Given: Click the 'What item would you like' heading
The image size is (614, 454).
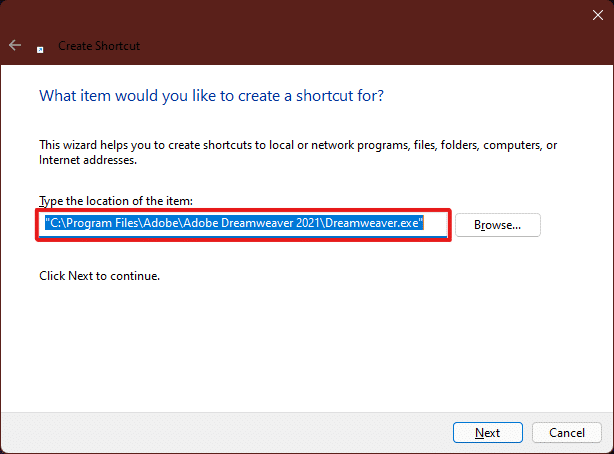Looking at the screenshot, I should [211, 96].
